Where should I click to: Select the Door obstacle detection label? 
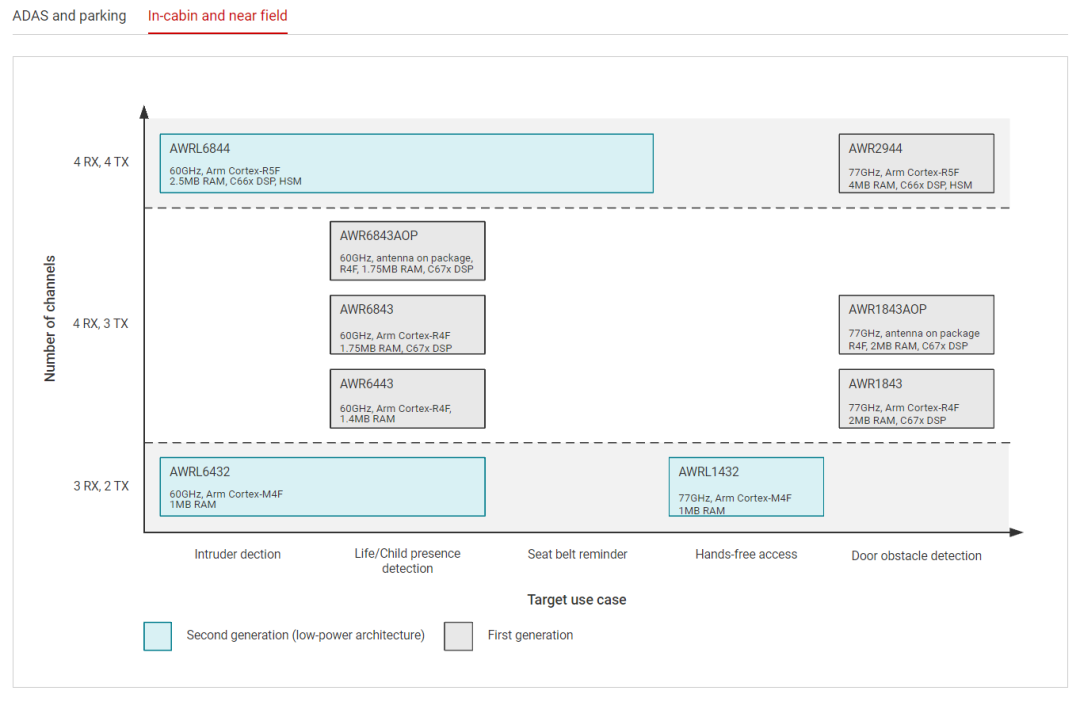(916, 556)
